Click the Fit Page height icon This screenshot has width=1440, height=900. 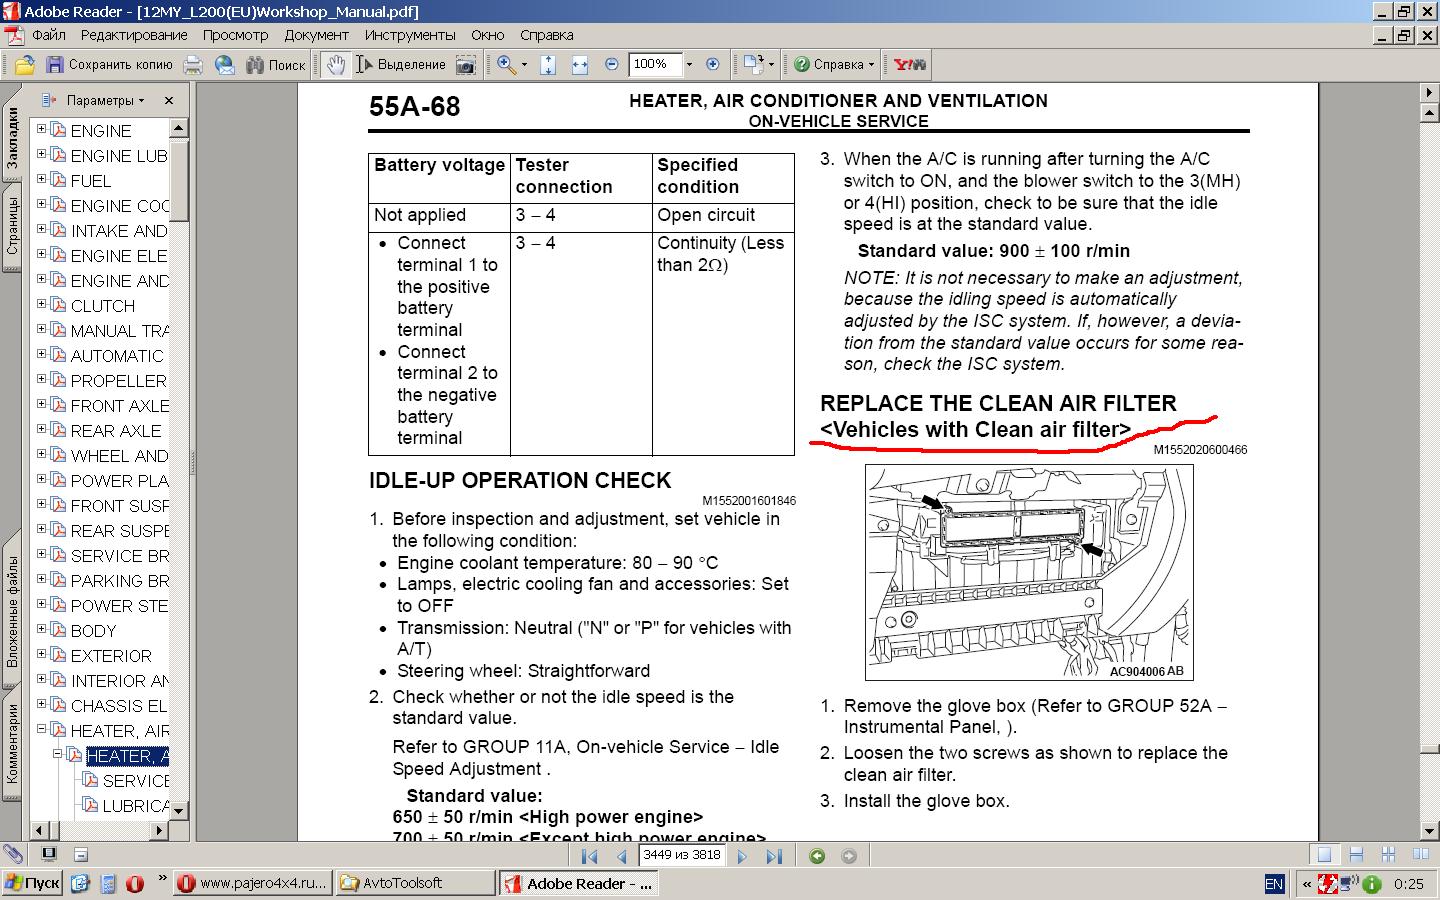(548, 65)
